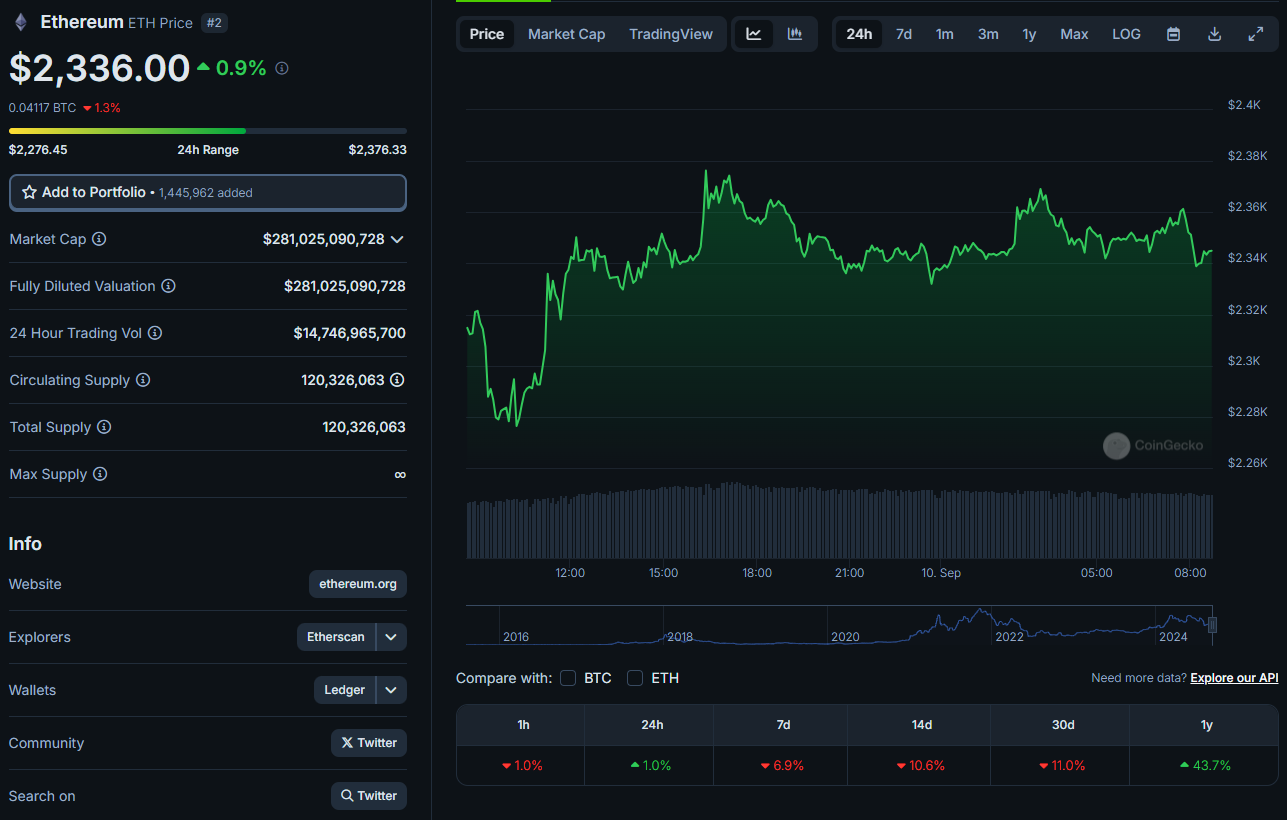
Task: Click the 24h low $2,276.45
Action: point(38,150)
